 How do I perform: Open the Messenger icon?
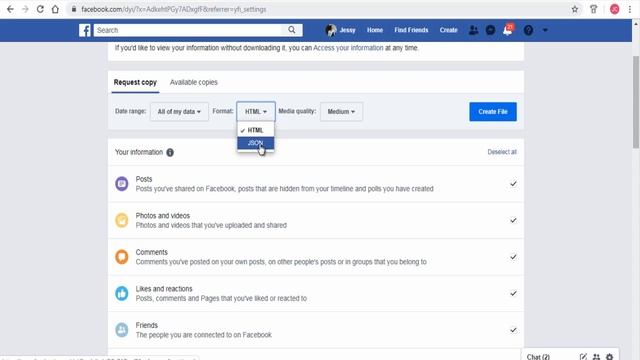pyautogui.click(x=491, y=30)
